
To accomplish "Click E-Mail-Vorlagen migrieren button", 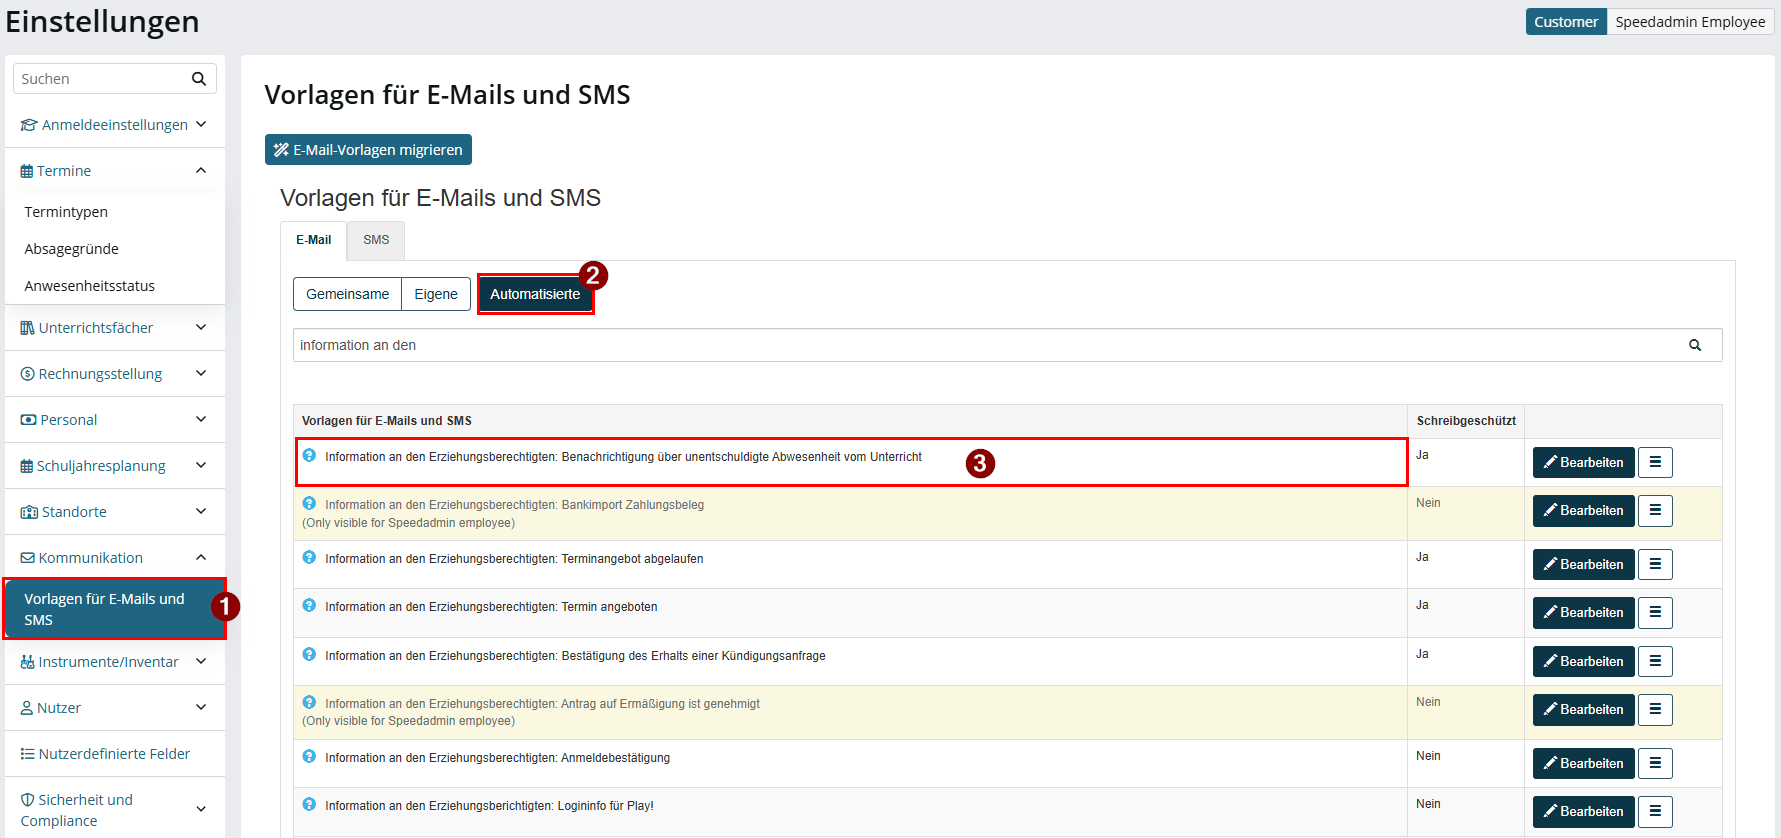I will (x=368, y=150).
